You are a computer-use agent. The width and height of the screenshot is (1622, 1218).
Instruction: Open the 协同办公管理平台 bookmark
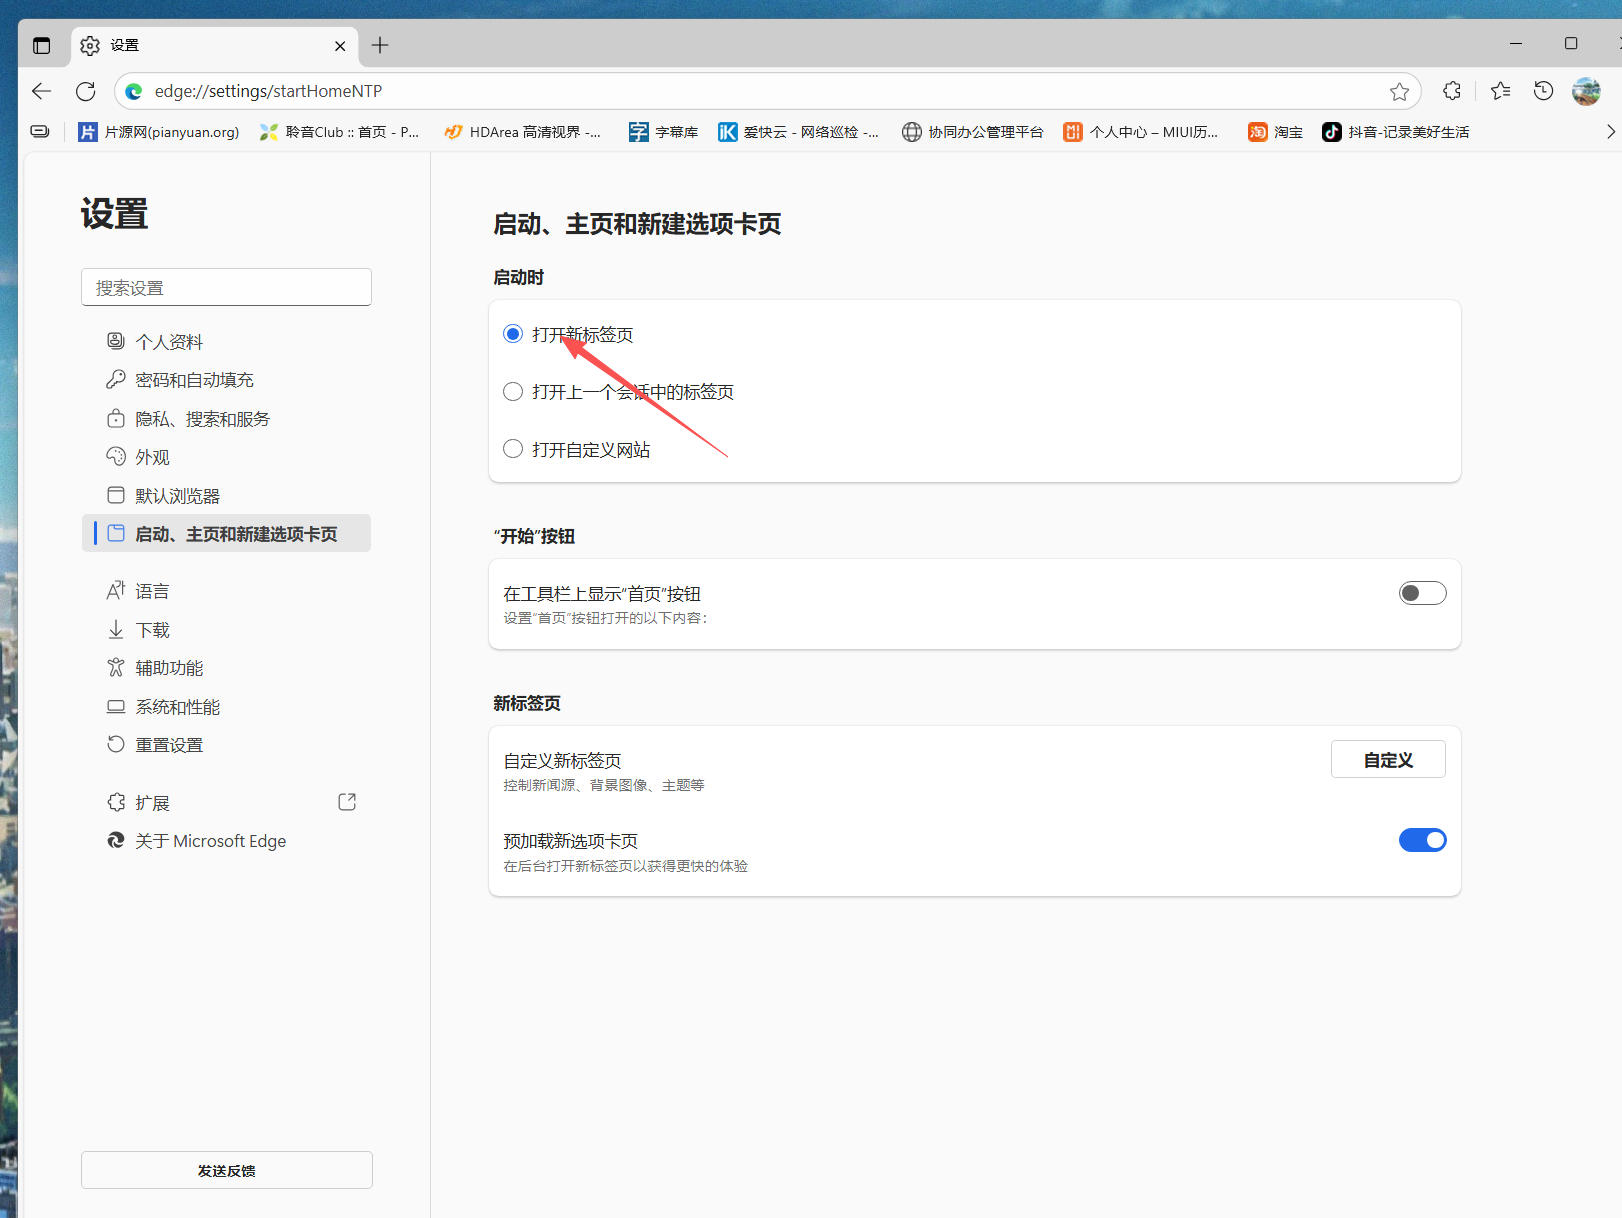(x=972, y=132)
